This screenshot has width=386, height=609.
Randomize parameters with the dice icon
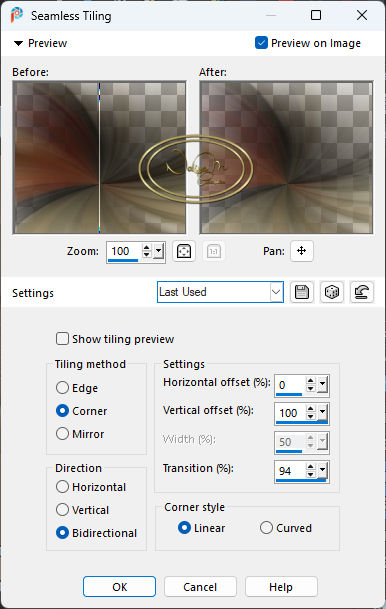tap(332, 292)
